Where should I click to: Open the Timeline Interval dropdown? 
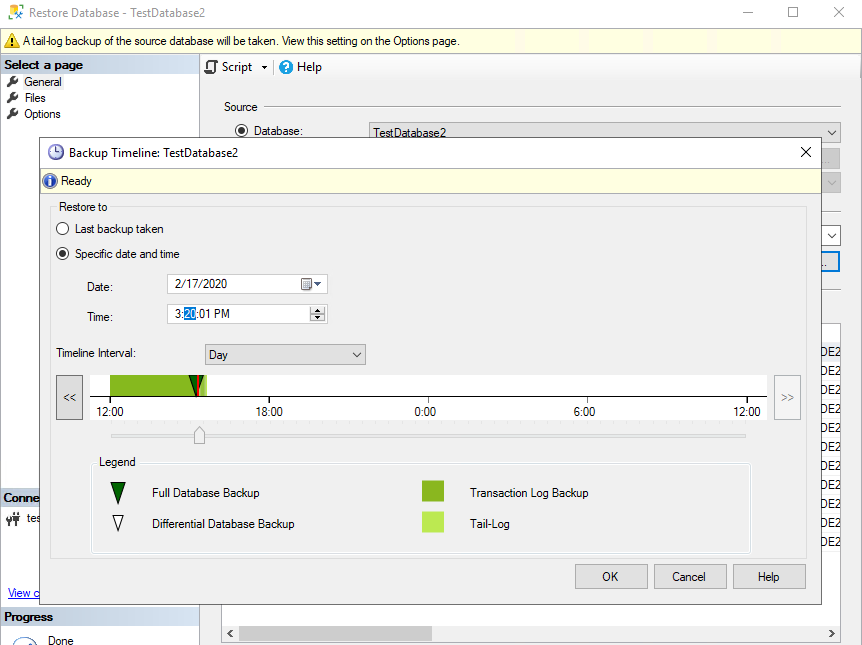point(285,355)
